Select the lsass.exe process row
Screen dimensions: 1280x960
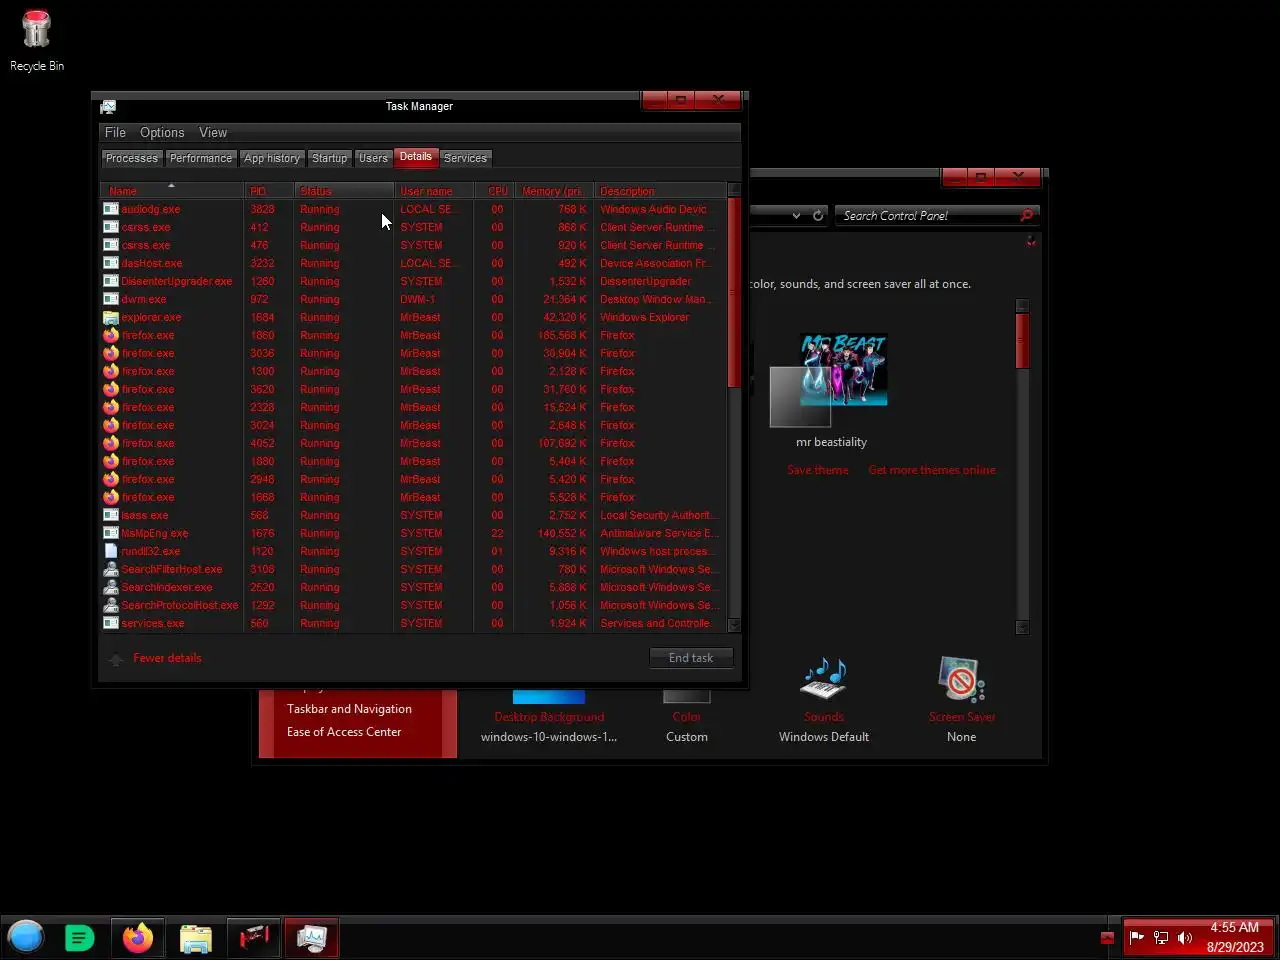(414, 515)
